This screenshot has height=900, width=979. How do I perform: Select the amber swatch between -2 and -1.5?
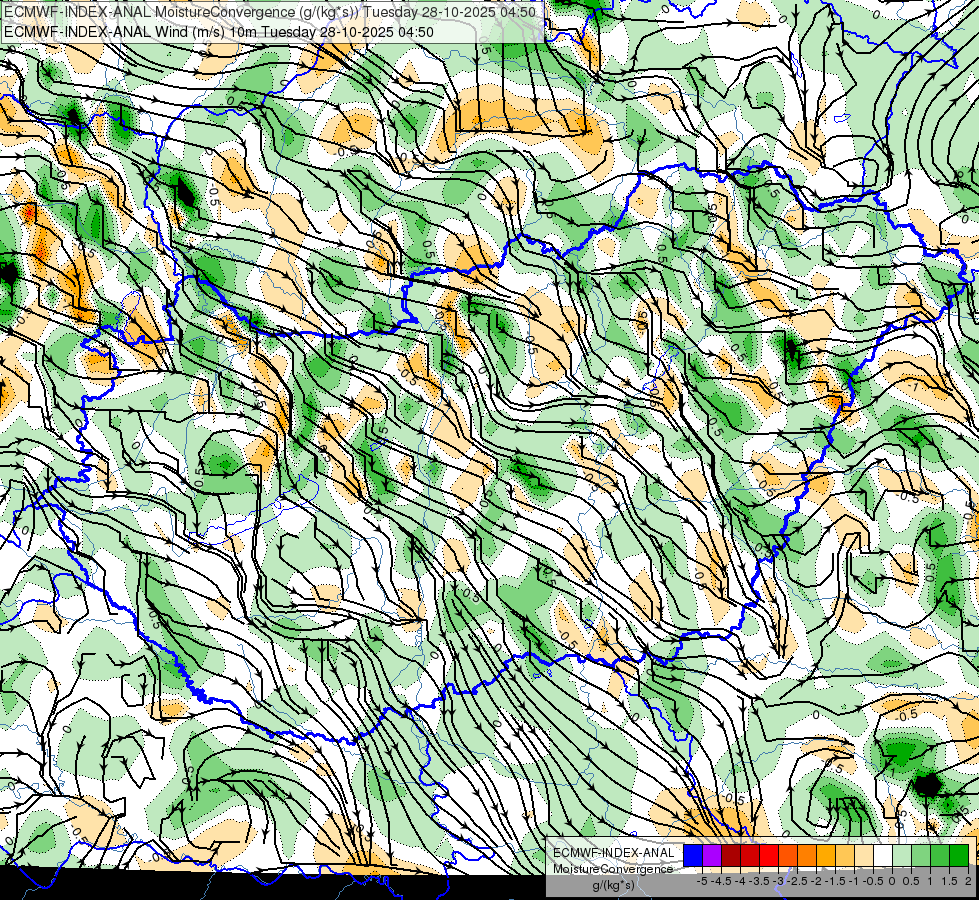point(826,855)
